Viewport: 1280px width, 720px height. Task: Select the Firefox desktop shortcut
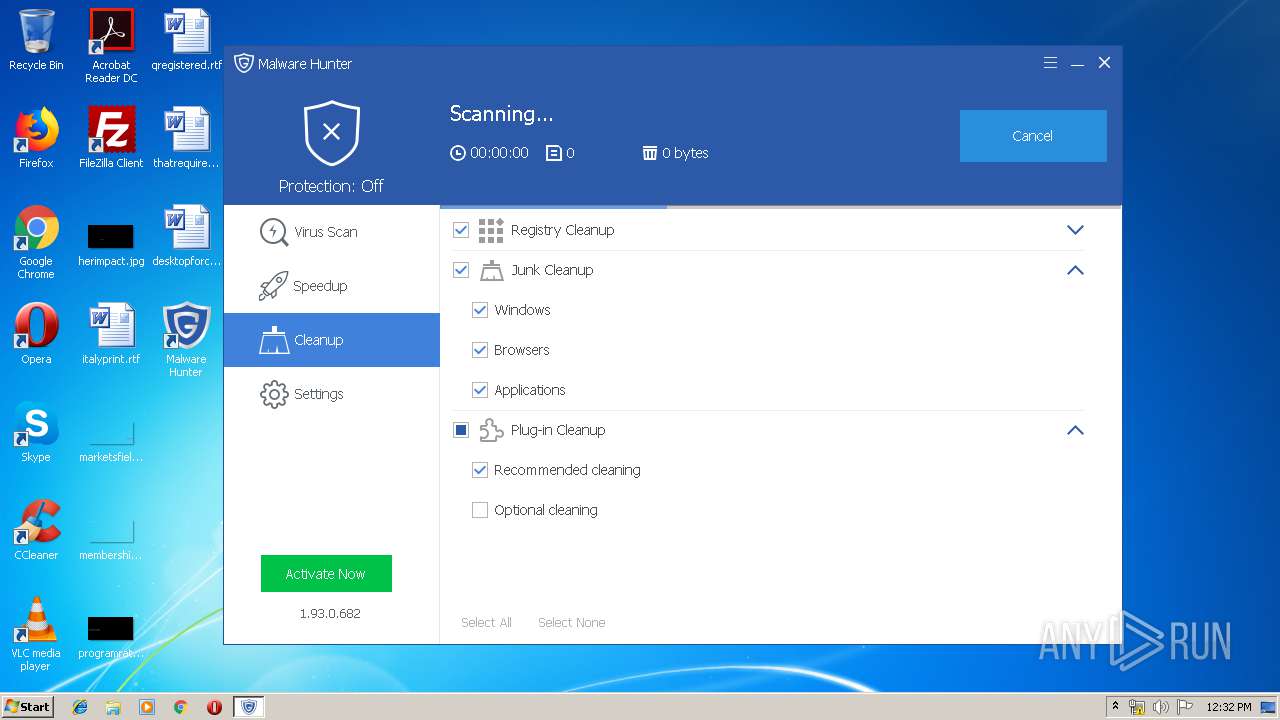[x=36, y=138]
